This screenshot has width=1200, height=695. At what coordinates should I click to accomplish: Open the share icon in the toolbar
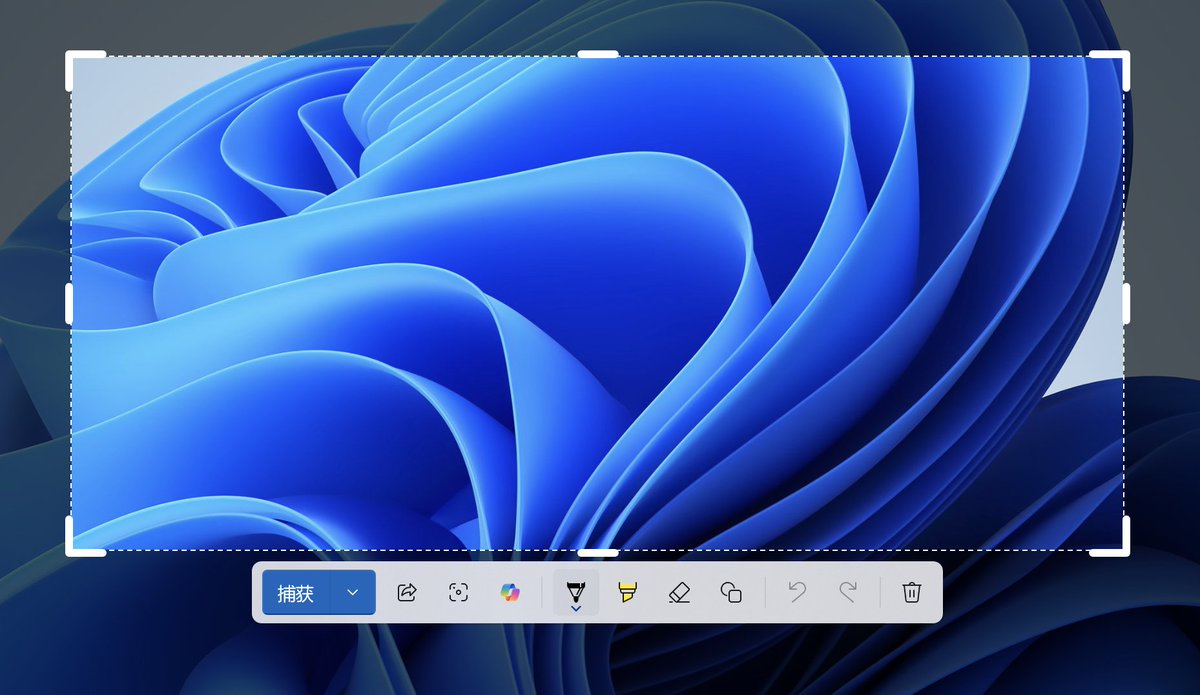(406, 593)
